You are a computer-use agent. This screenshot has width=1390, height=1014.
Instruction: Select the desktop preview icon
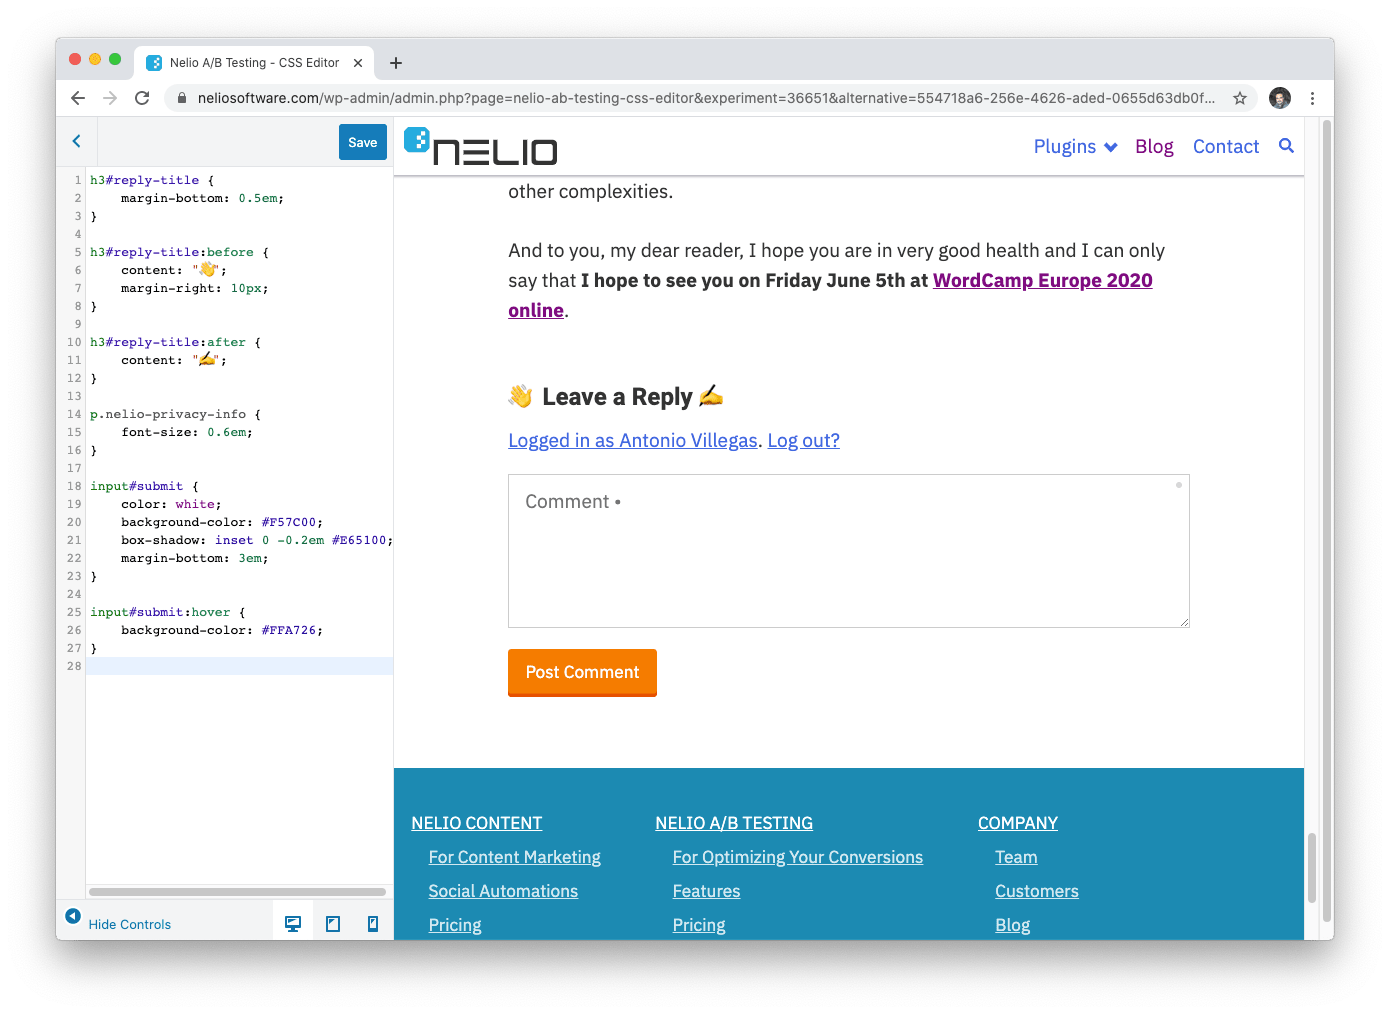[x=293, y=922]
